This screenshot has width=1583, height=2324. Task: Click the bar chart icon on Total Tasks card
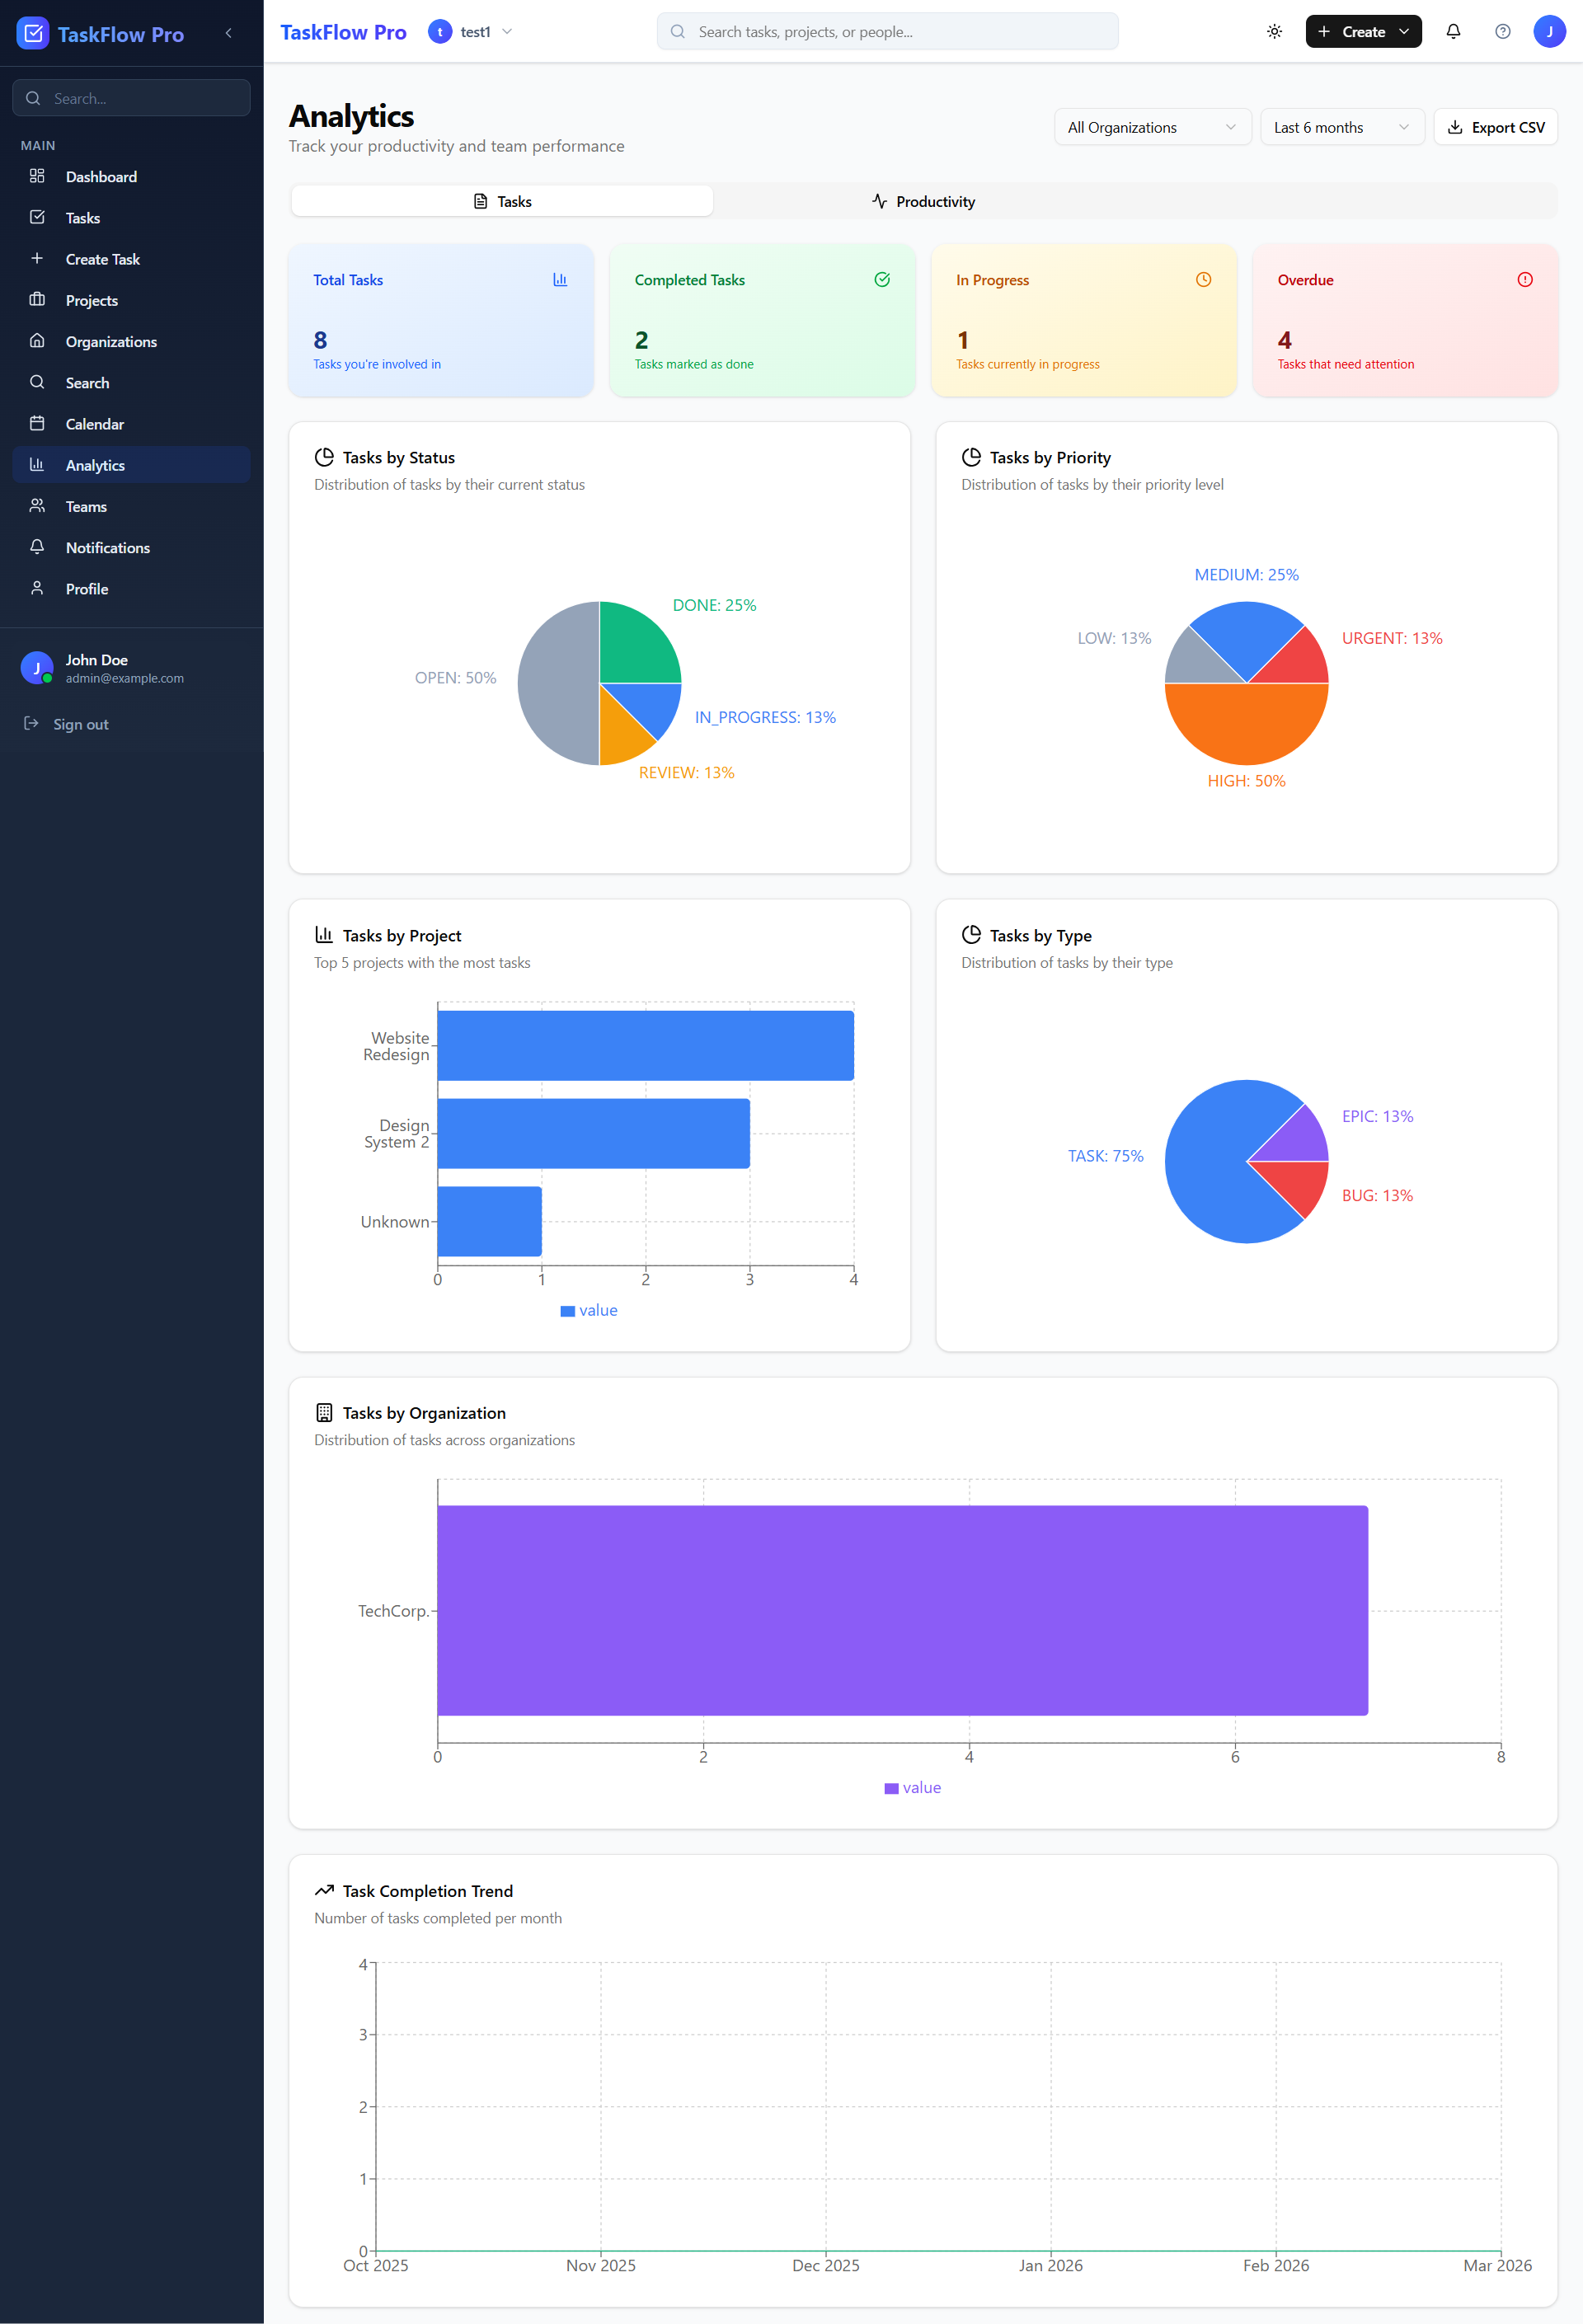[x=560, y=280]
